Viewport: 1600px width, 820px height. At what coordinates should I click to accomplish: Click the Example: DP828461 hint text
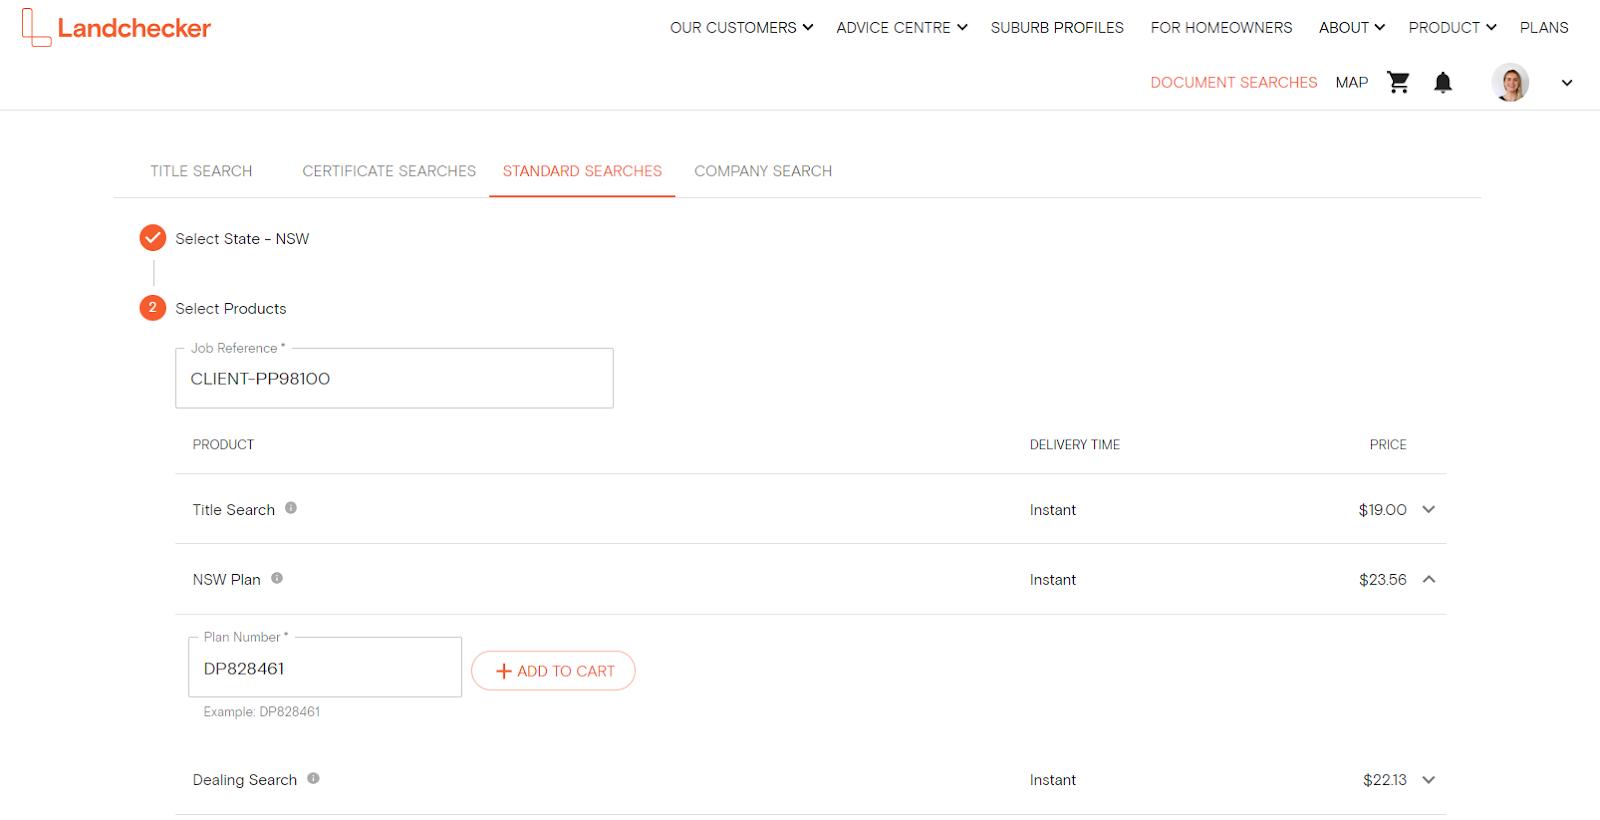(x=262, y=712)
